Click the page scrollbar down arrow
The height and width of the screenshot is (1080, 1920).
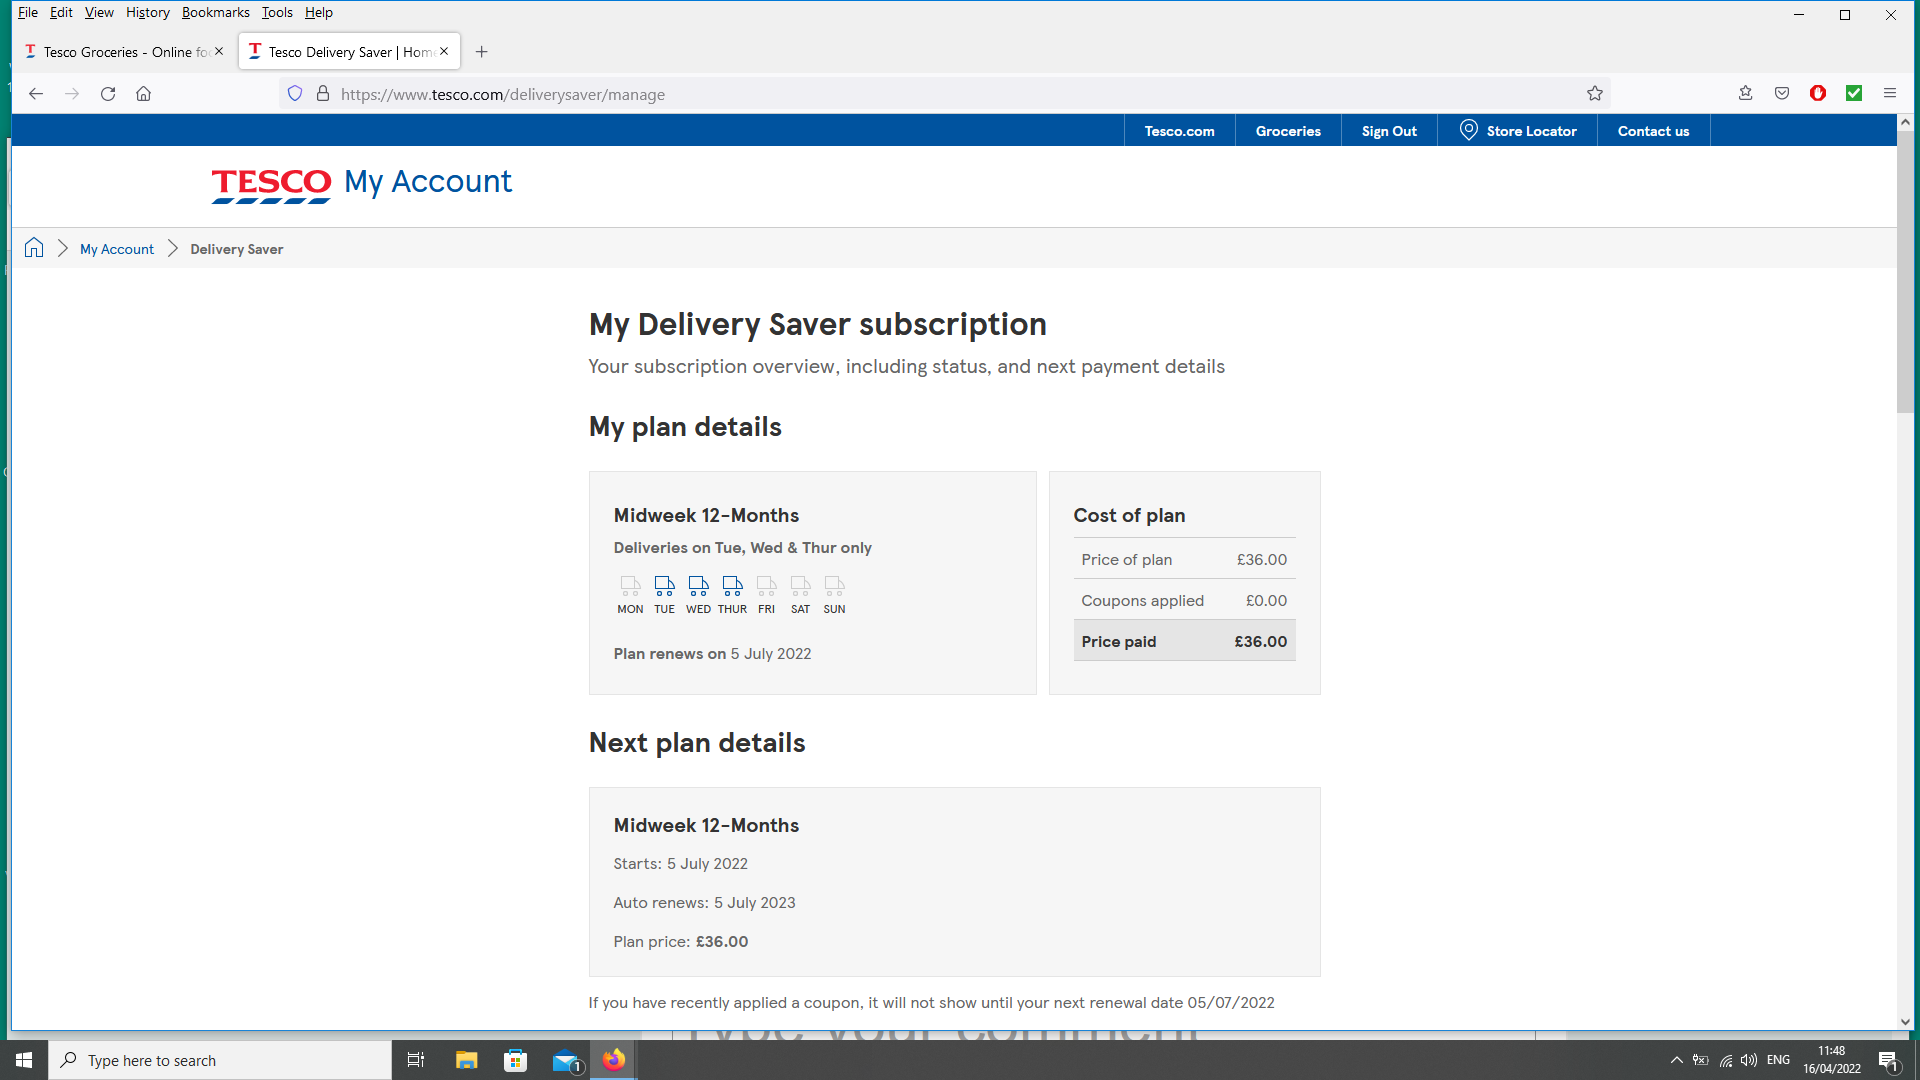pos(1905,1022)
